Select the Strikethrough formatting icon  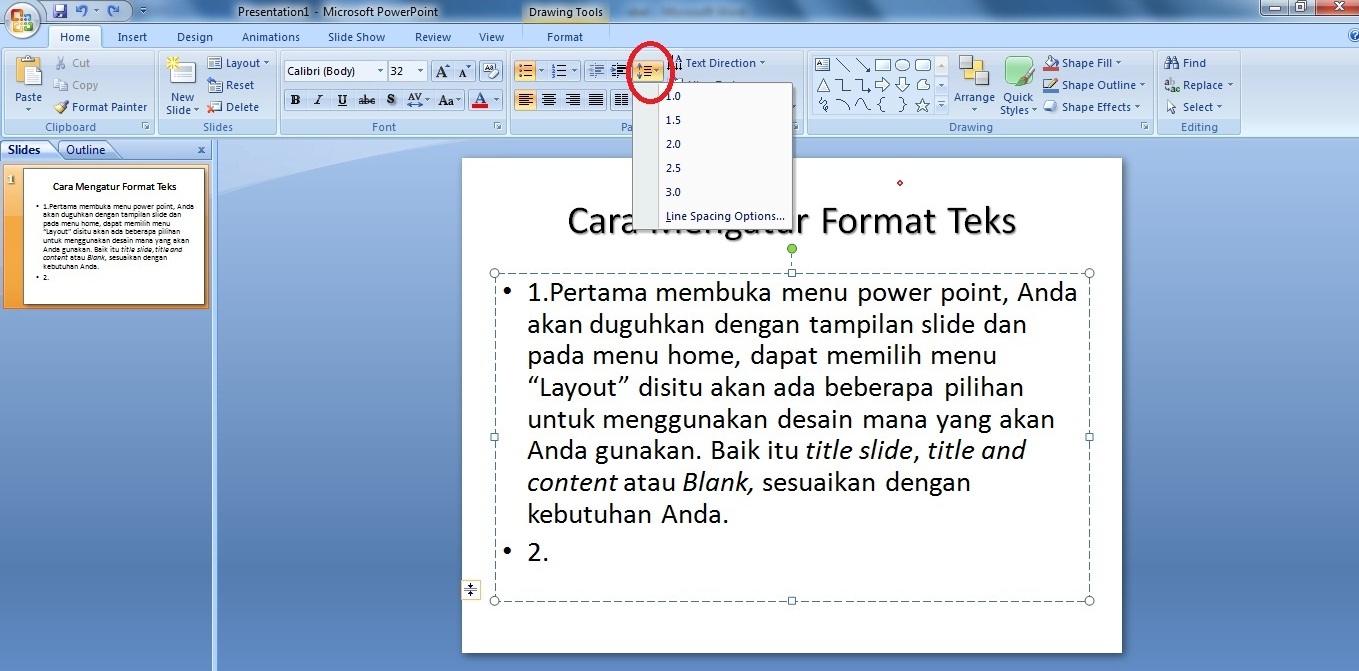[367, 99]
